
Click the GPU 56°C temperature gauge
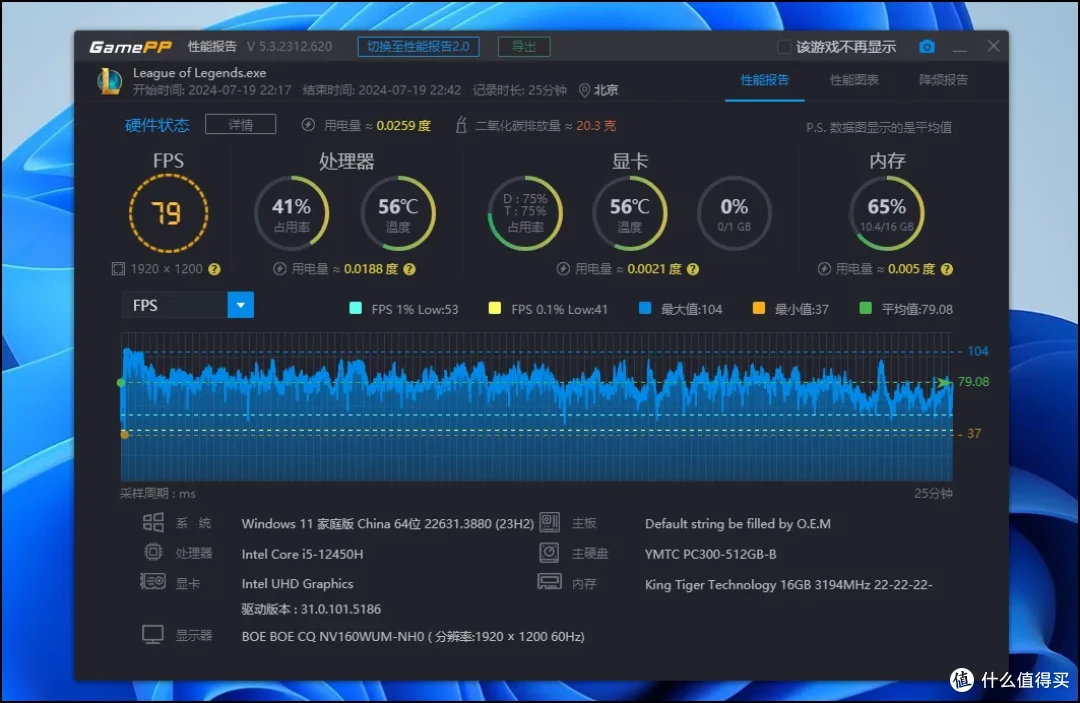pyautogui.click(x=630, y=213)
